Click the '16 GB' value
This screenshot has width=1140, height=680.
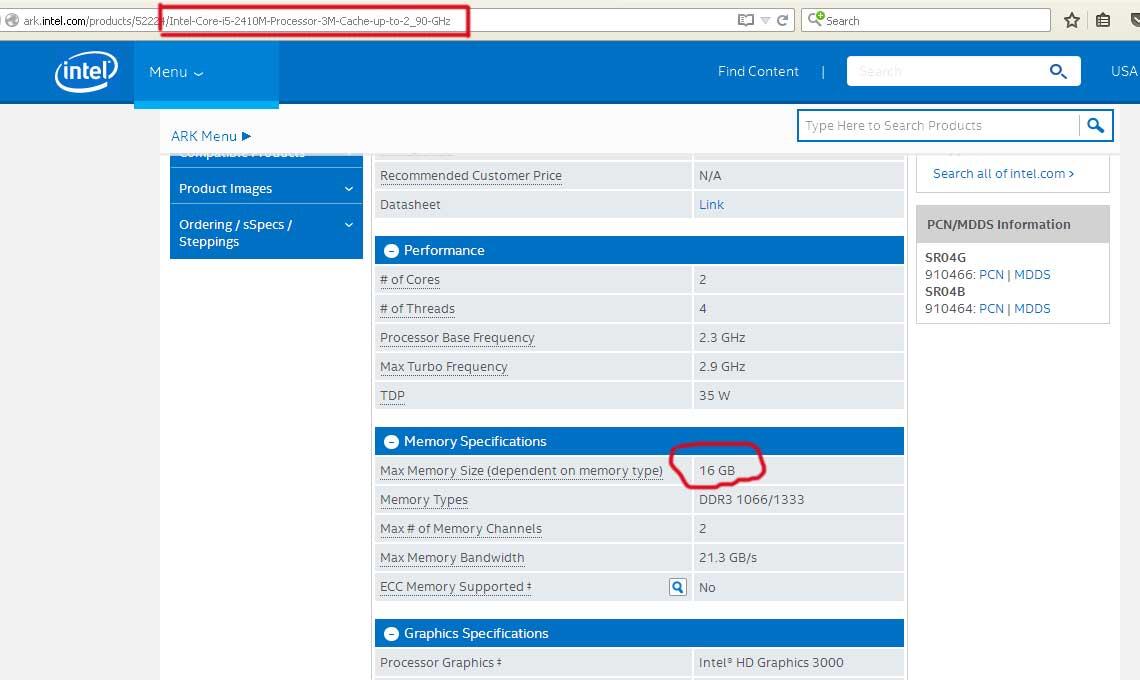717,471
